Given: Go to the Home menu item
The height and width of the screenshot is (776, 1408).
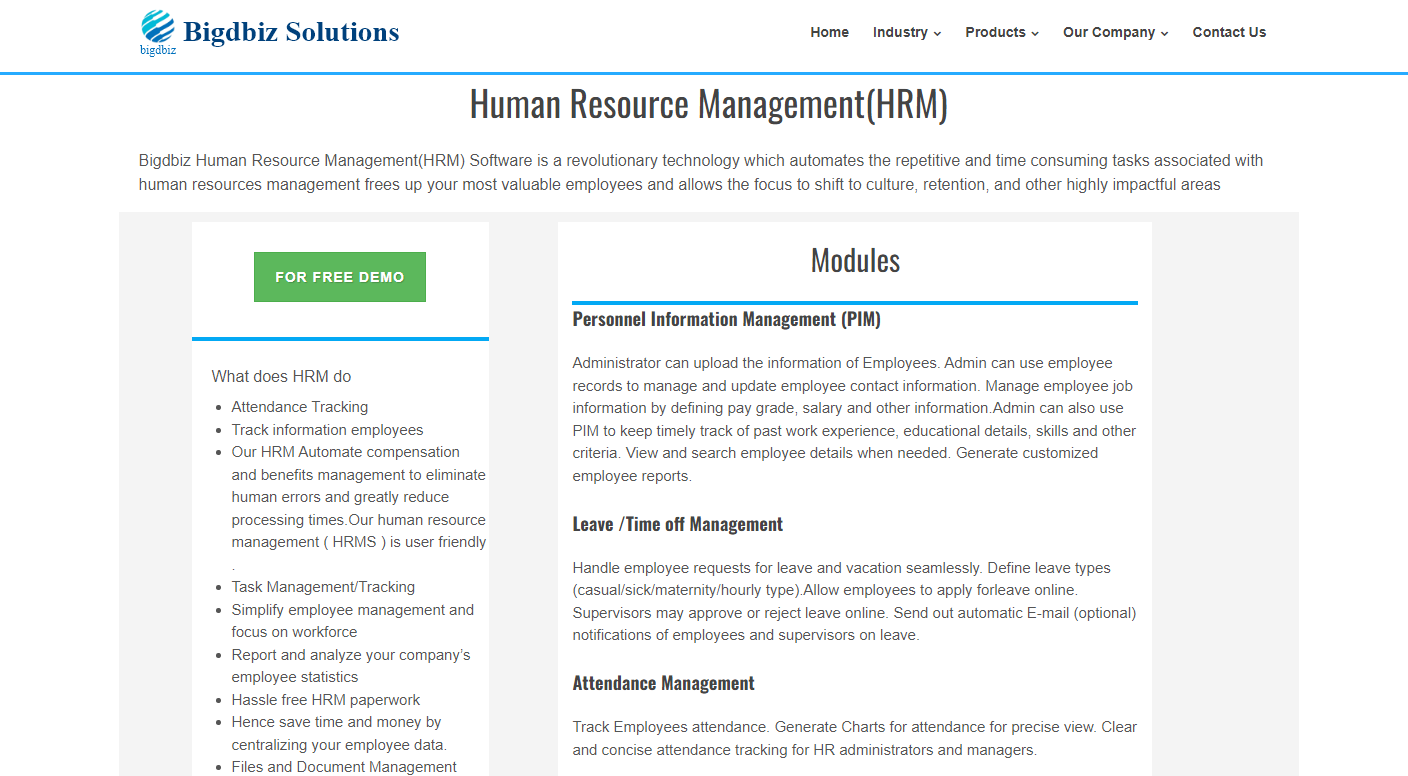Looking at the screenshot, I should [x=829, y=32].
